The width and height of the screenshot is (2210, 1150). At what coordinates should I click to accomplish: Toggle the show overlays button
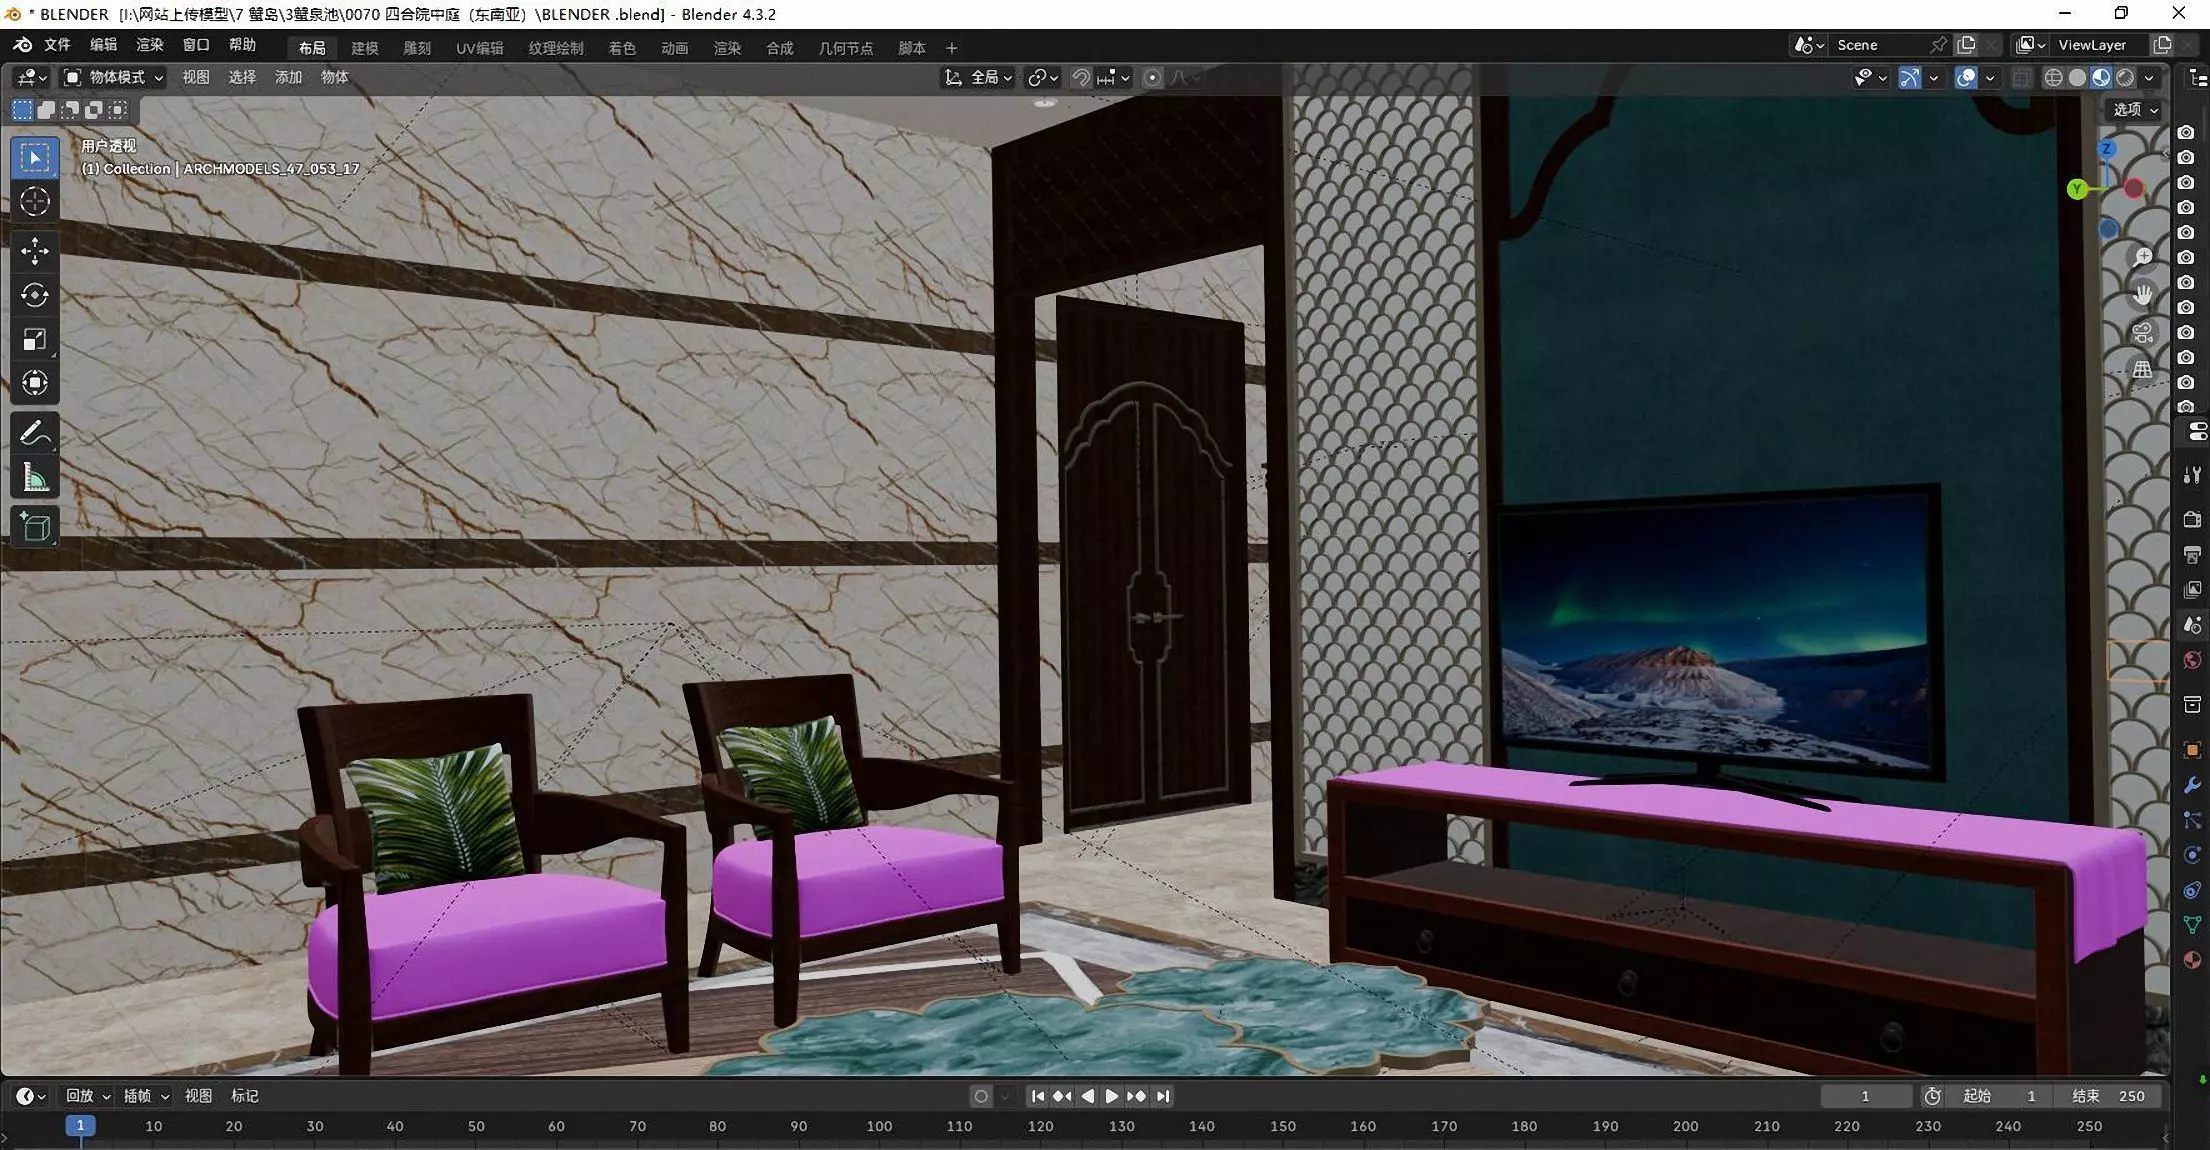1966,77
